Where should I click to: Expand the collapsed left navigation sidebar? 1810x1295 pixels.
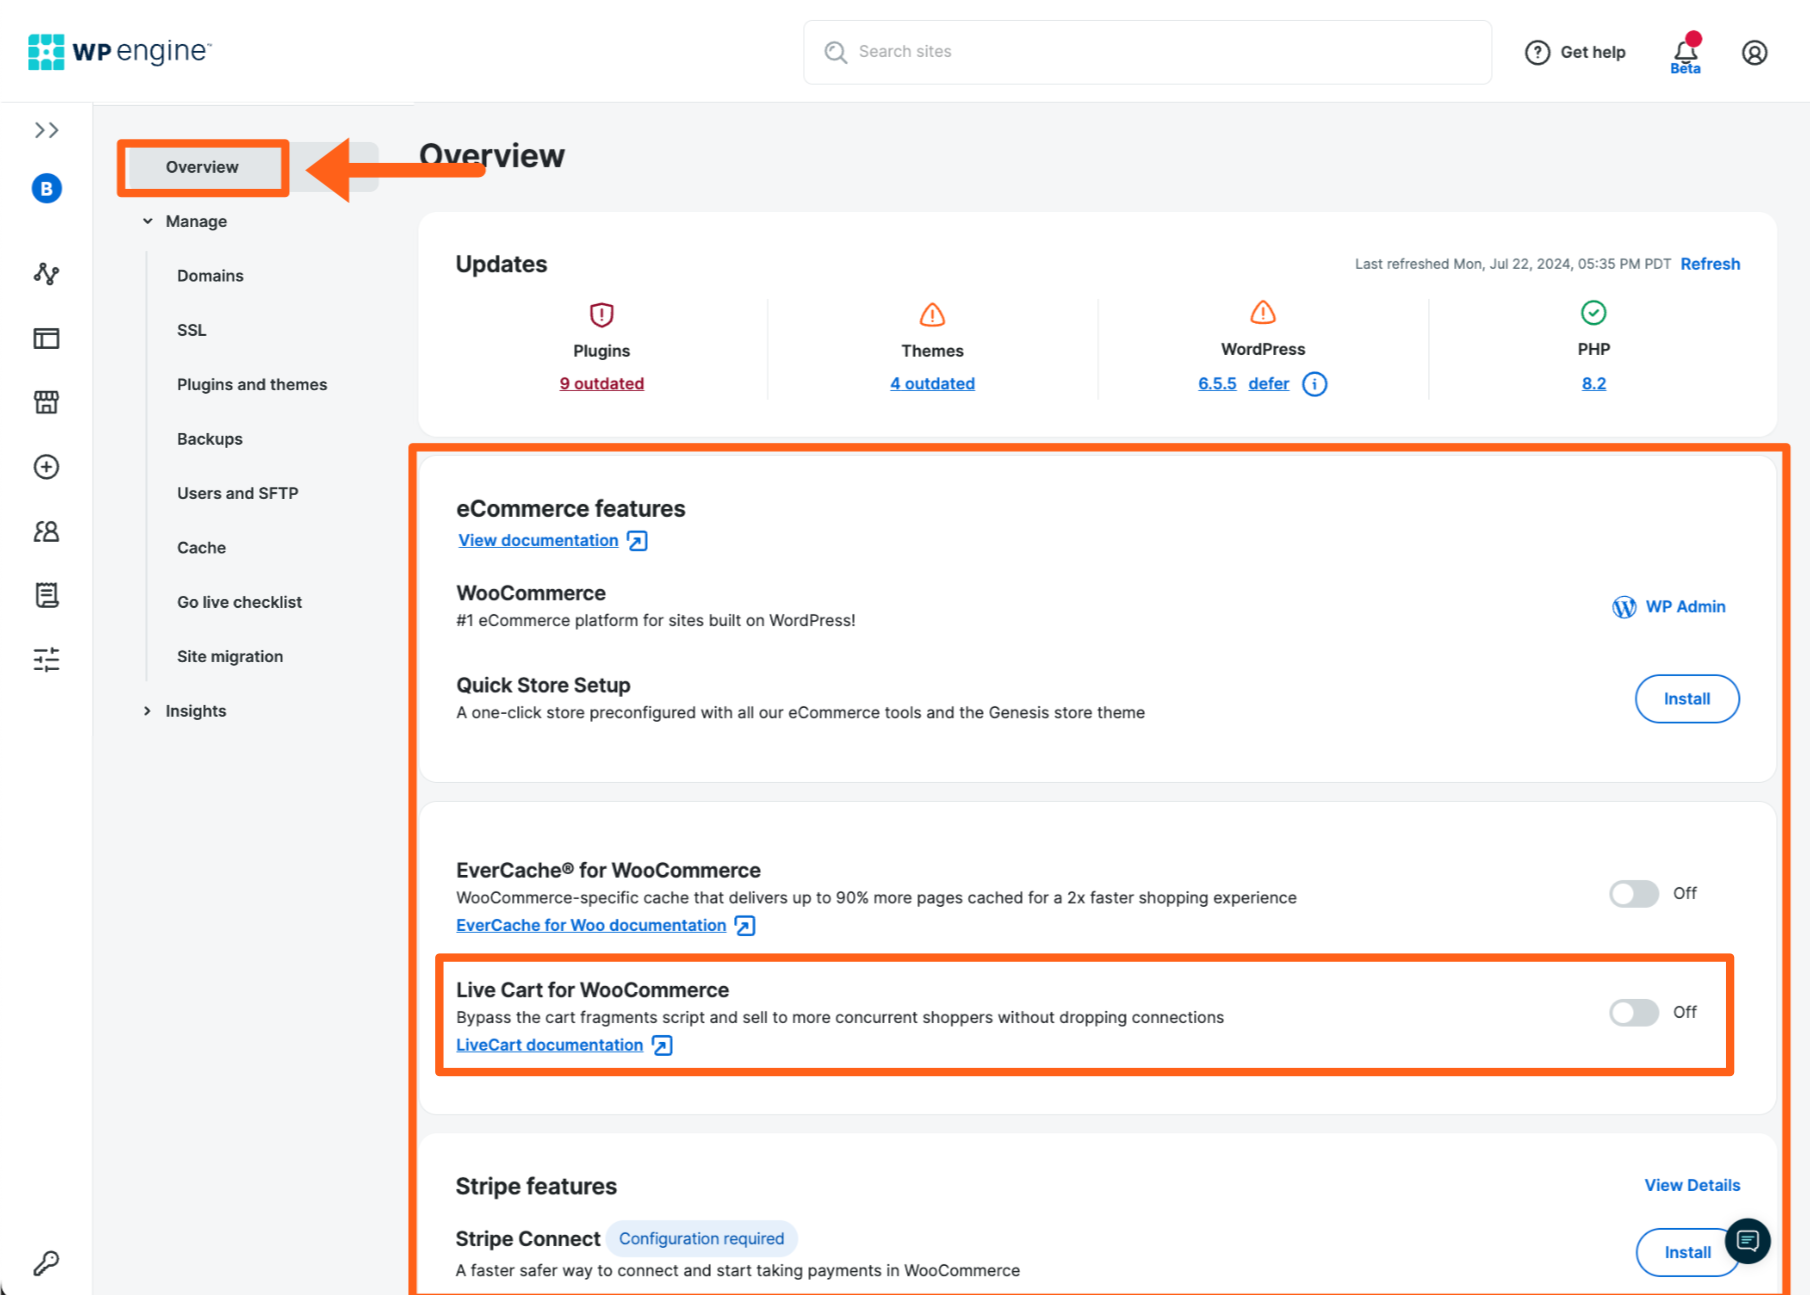pyautogui.click(x=46, y=129)
